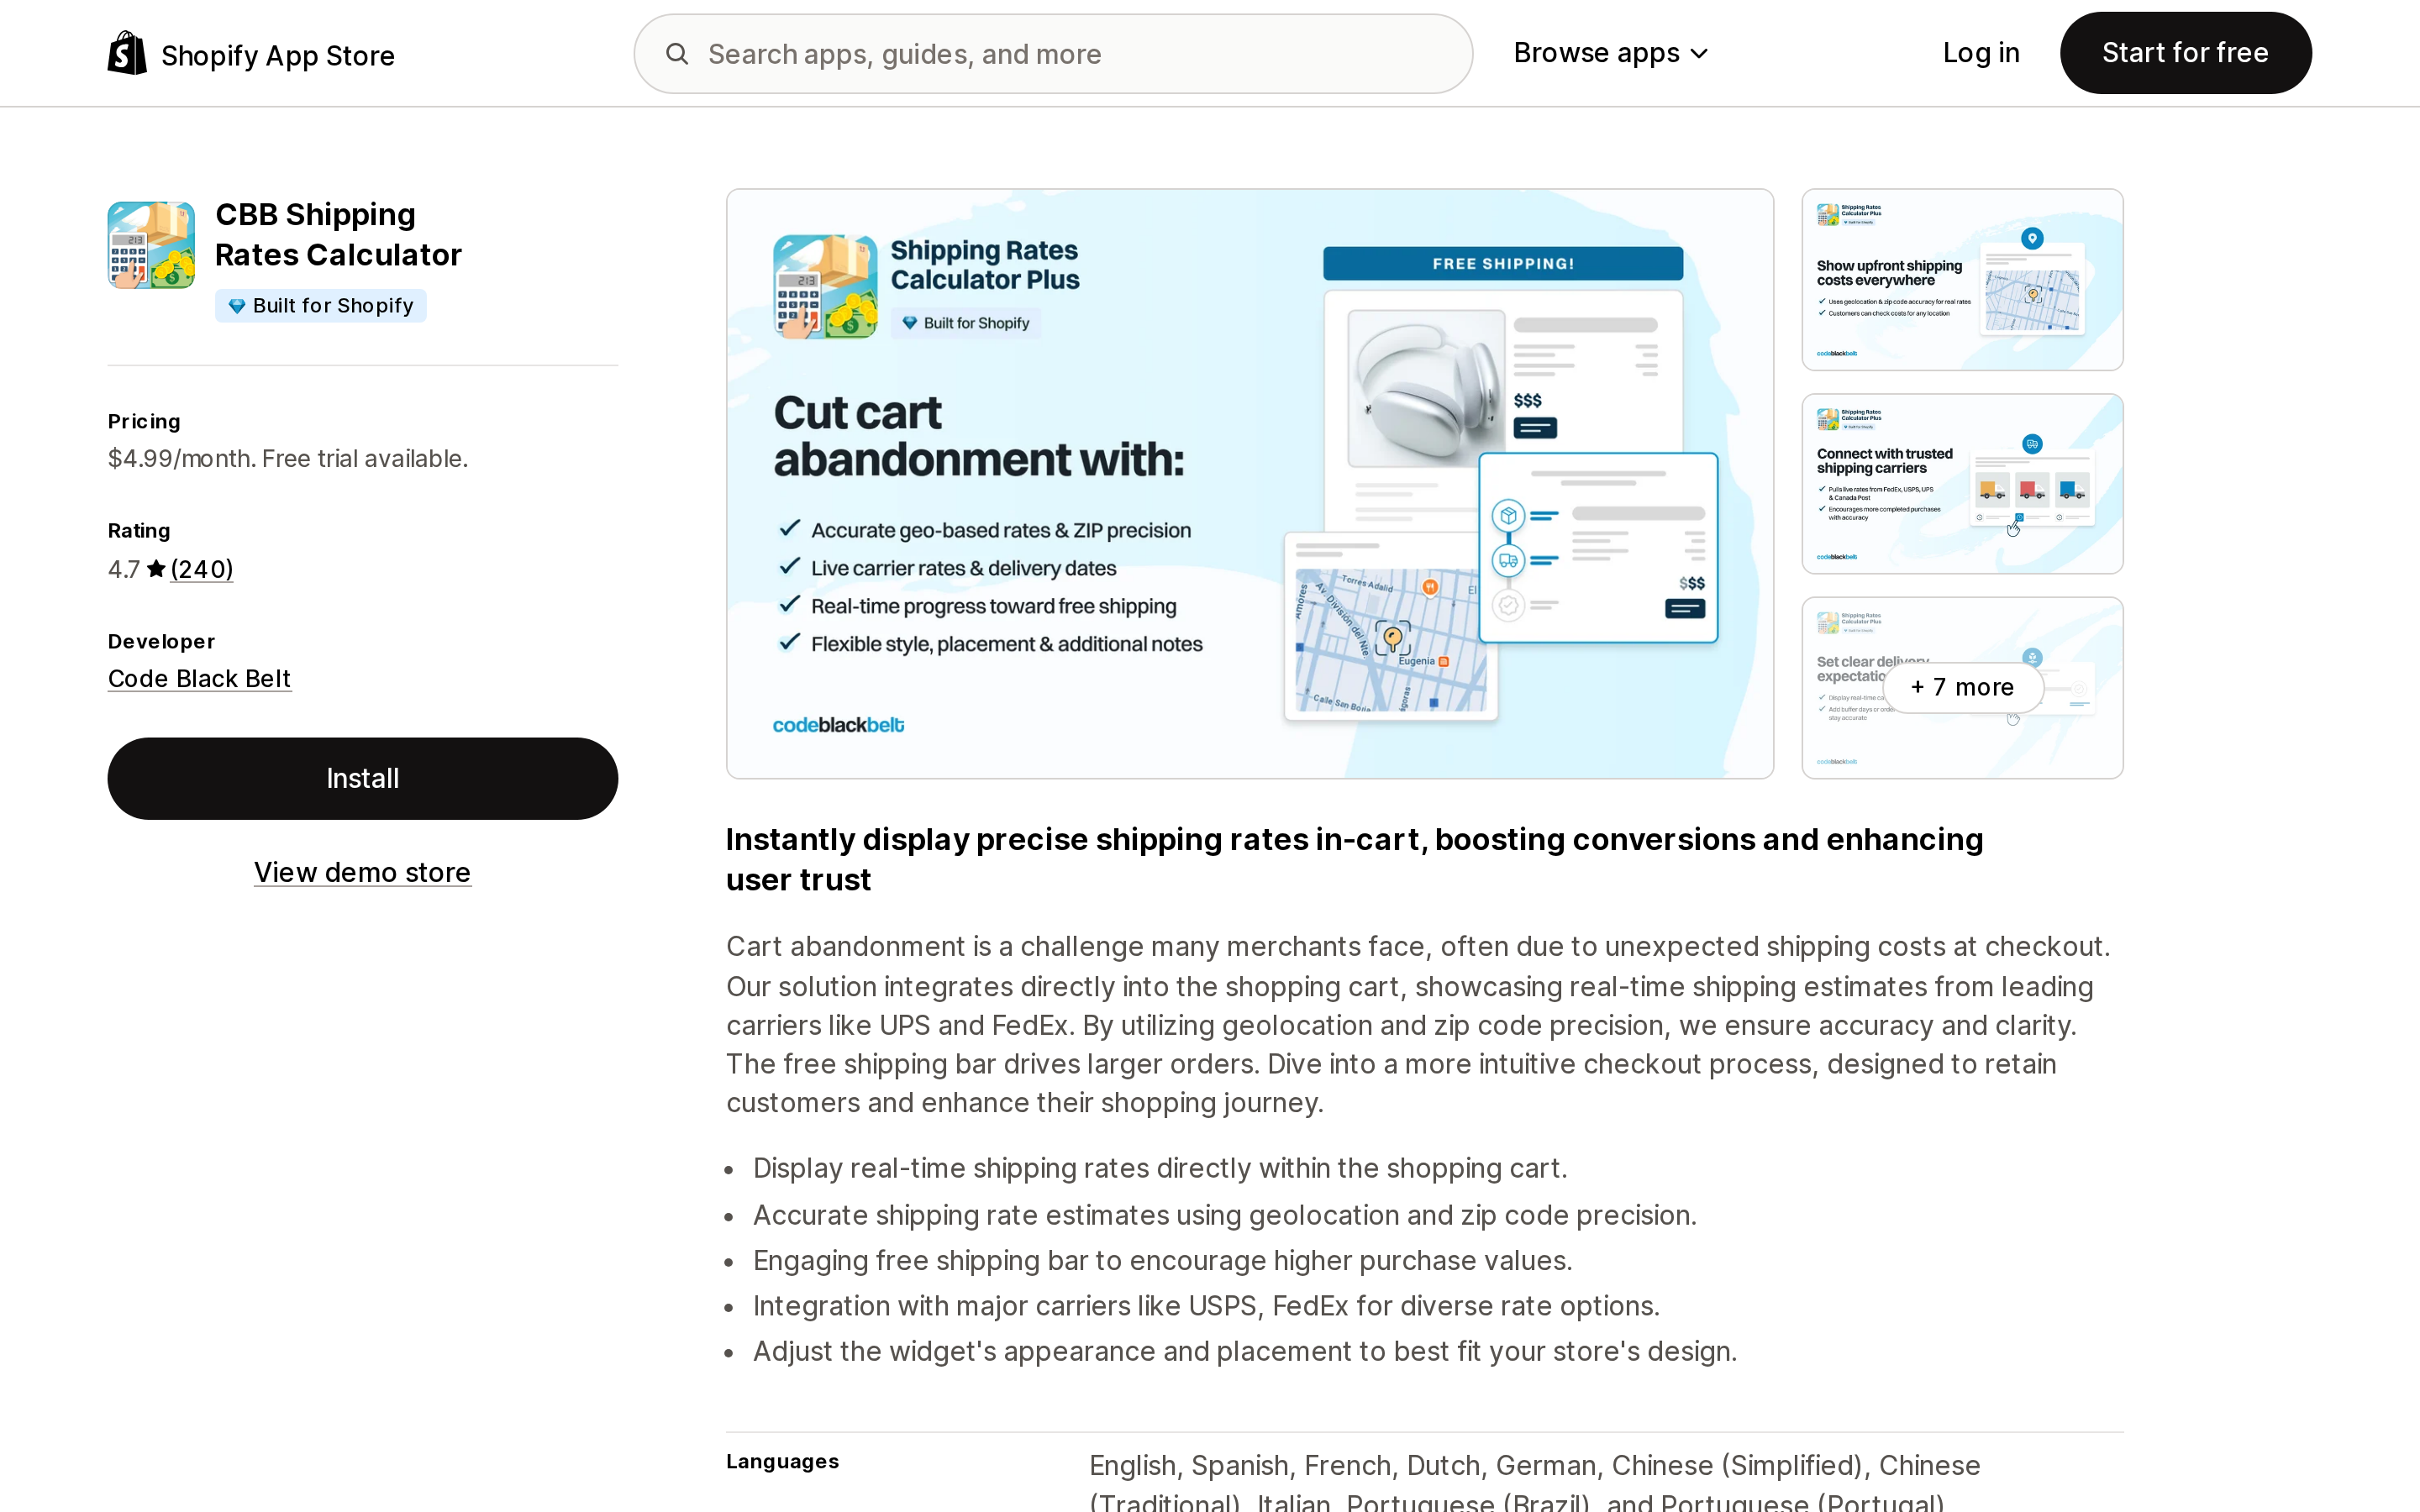
Task: Click the search magnifier icon
Action: pyautogui.click(x=677, y=54)
